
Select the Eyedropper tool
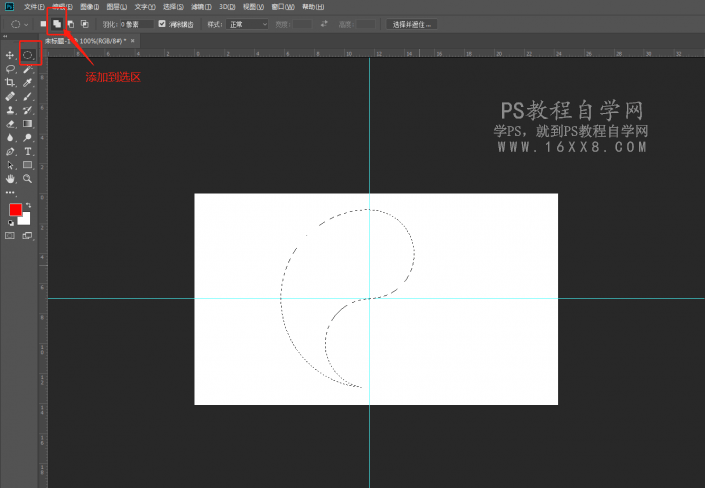[x=28, y=83]
